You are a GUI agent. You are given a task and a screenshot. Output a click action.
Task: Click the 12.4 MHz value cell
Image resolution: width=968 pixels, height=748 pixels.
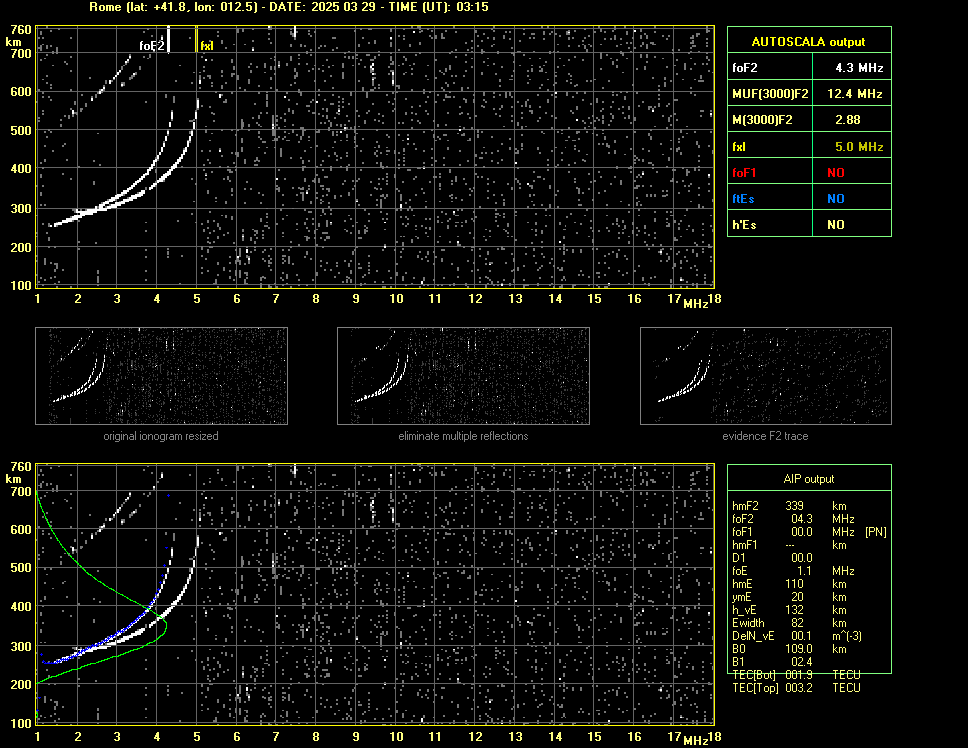click(852, 93)
